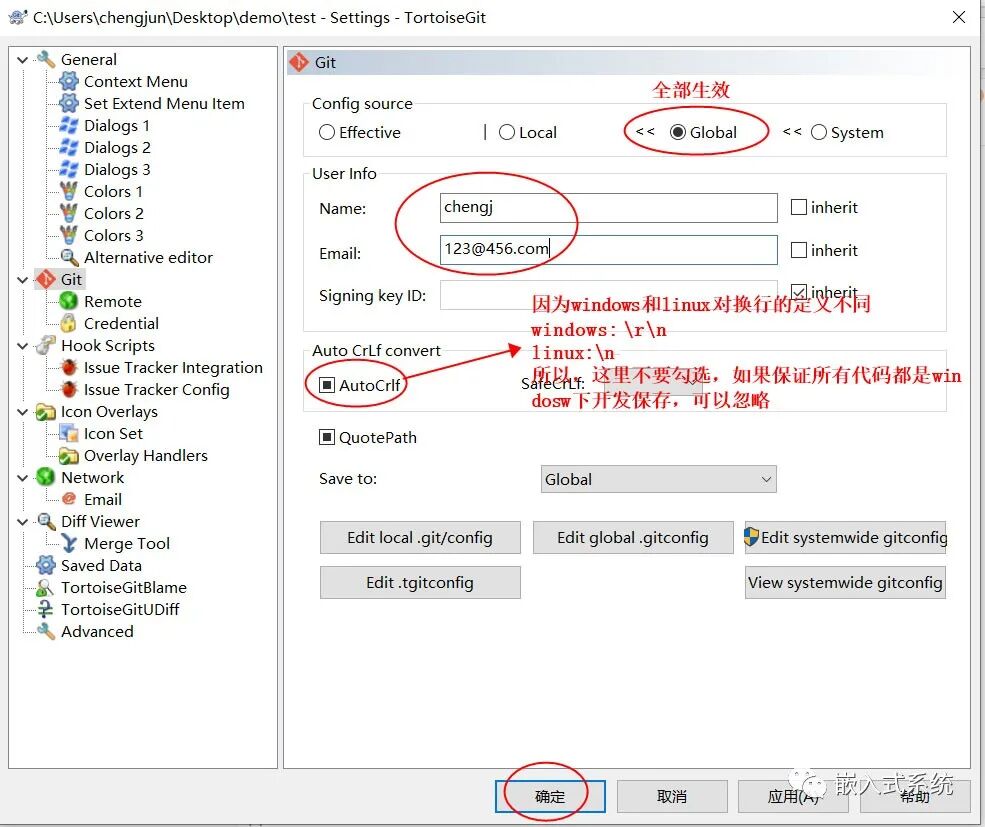Collapse the Network tree node
The height and width of the screenshot is (827, 985).
(23, 478)
